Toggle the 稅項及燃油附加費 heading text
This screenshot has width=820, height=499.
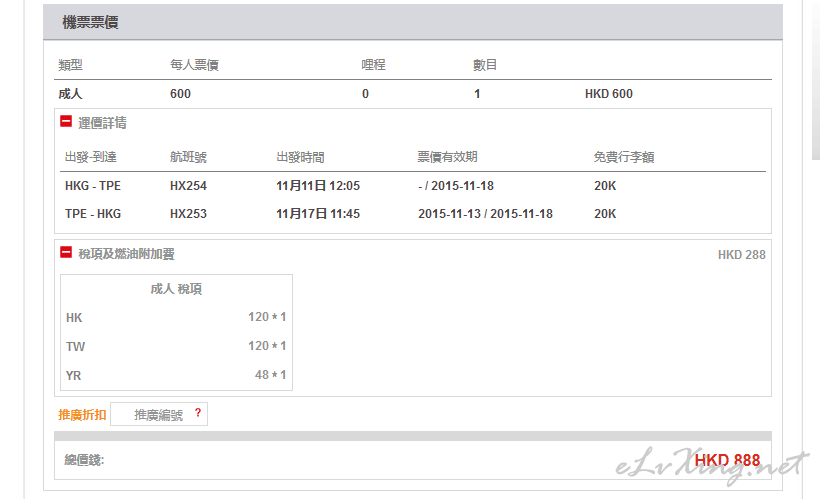point(126,254)
